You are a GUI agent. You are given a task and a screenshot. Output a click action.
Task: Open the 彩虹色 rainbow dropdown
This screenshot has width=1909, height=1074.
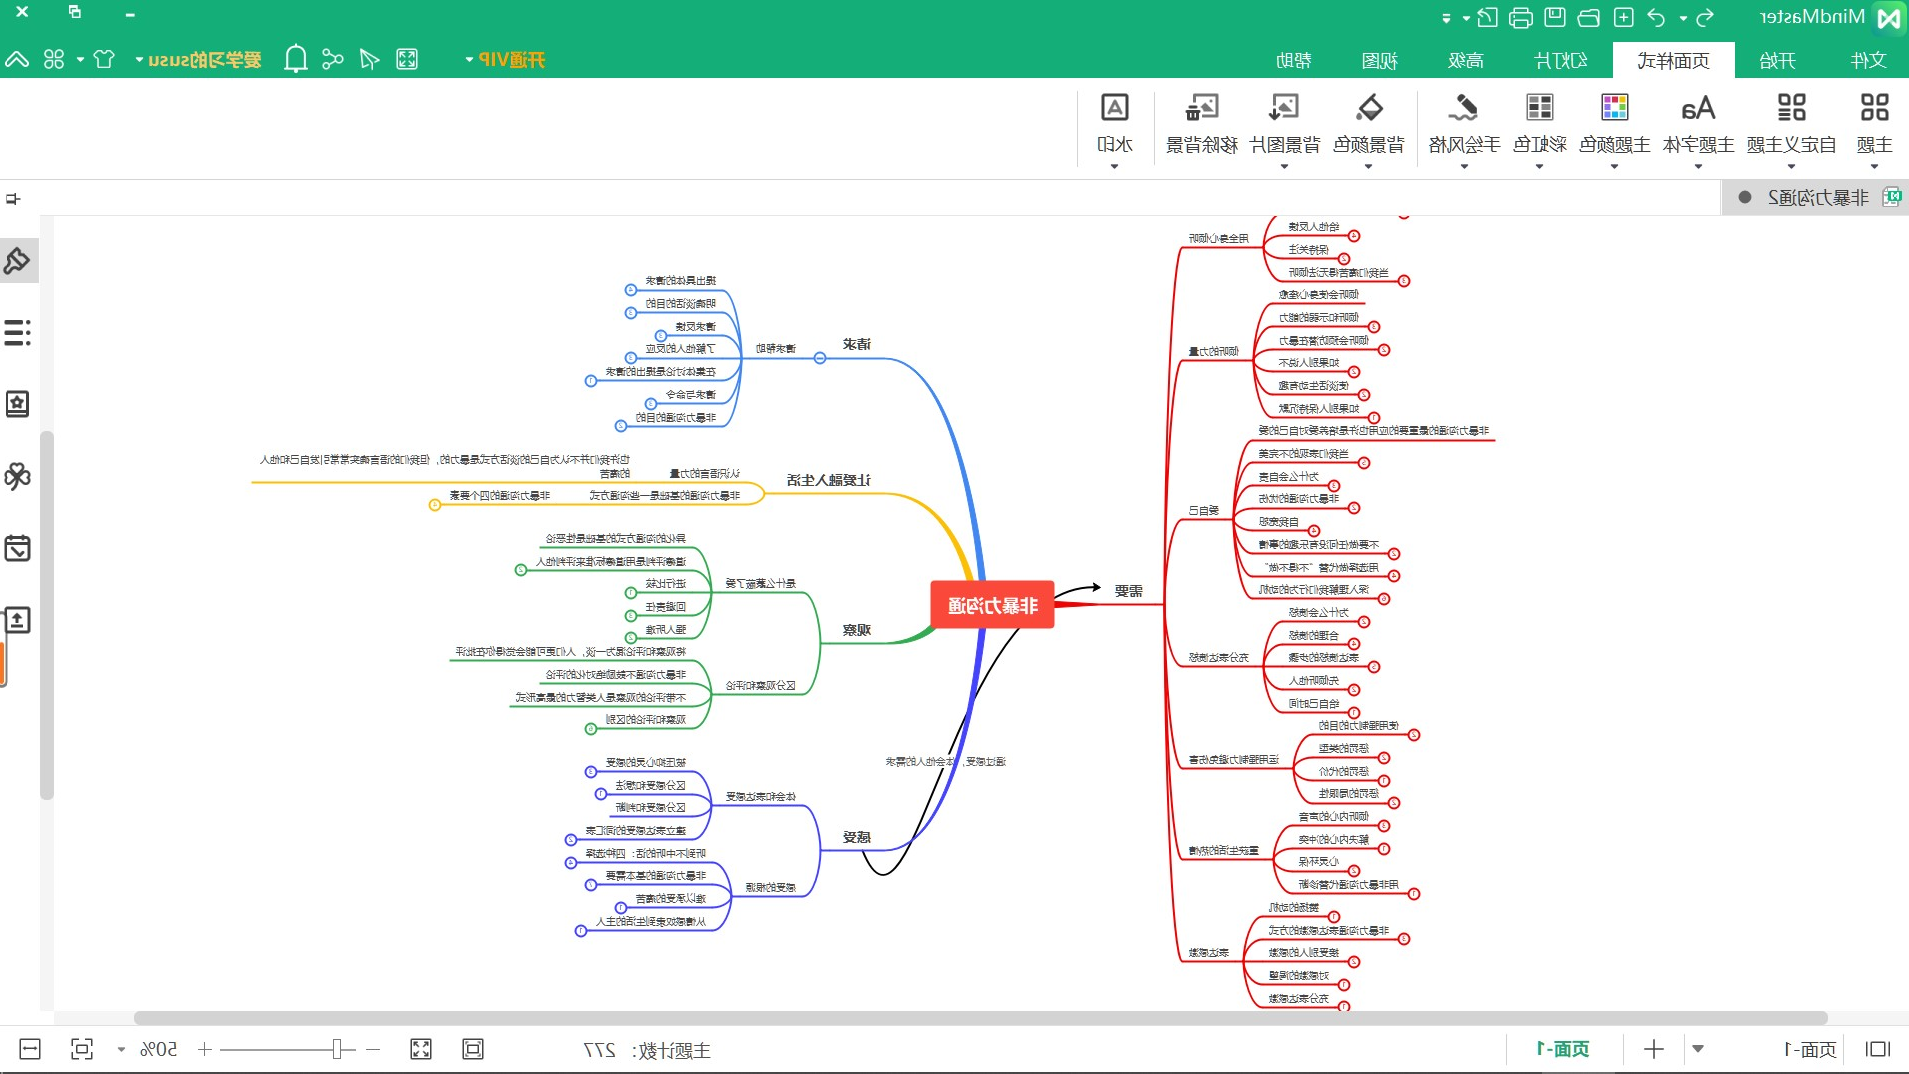[1539, 129]
